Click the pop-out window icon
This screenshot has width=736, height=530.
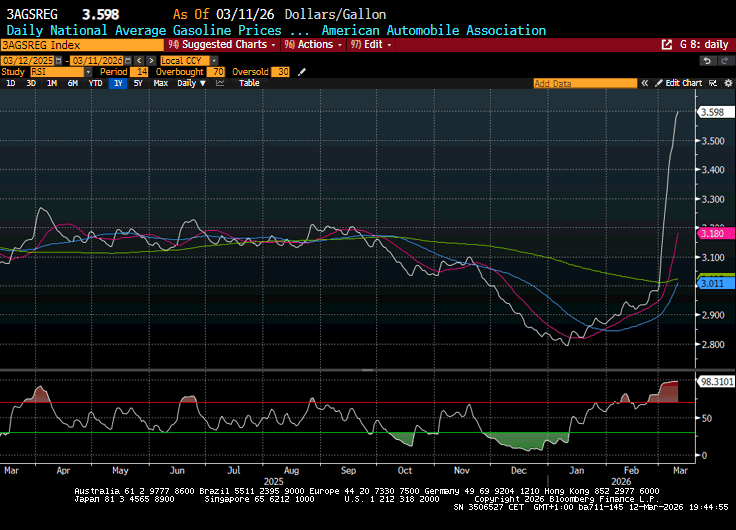(668, 45)
